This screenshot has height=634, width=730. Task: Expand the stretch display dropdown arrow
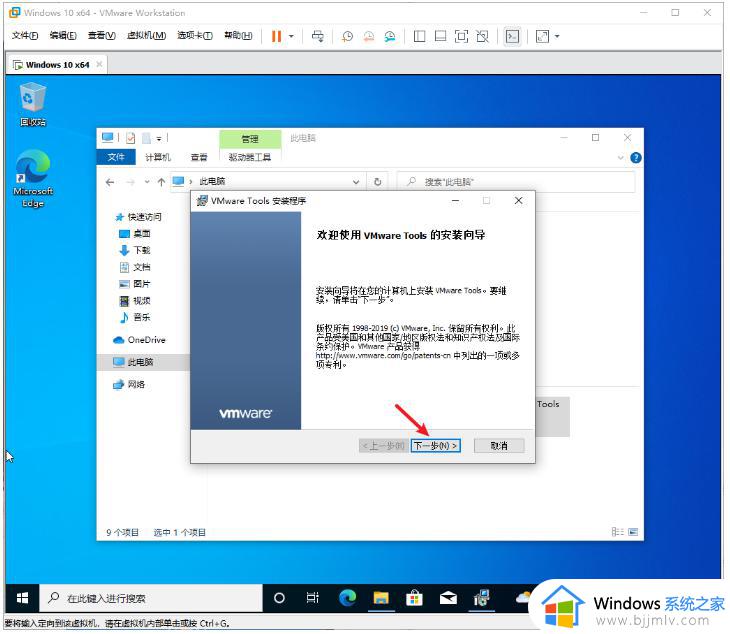click(x=557, y=36)
